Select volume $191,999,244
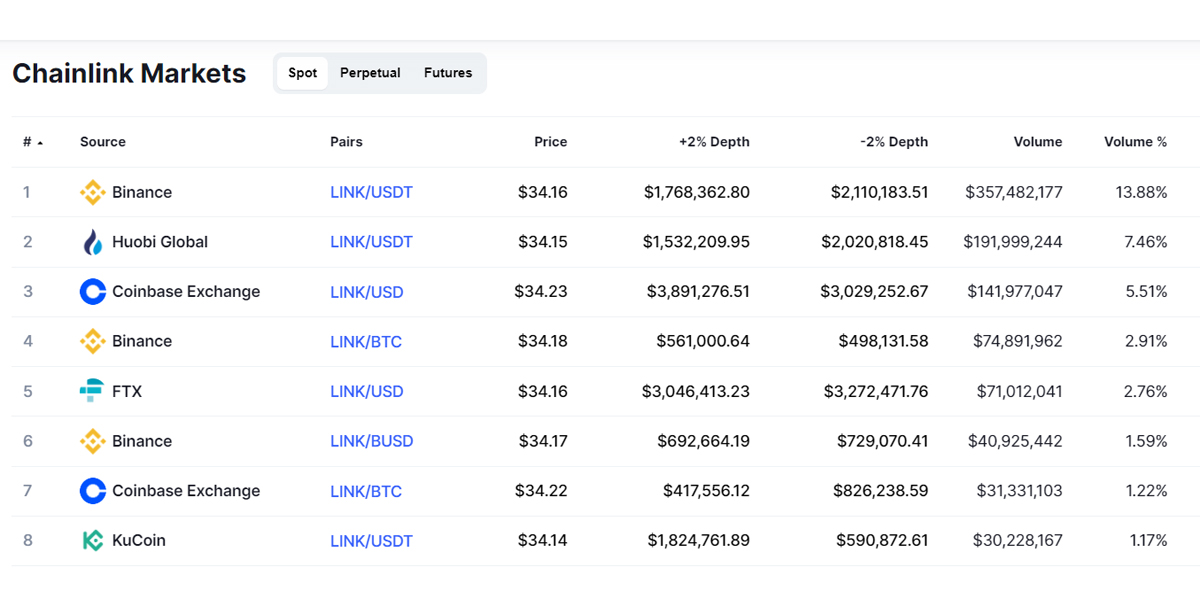The height and width of the screenshot is (600, 1200). (x=1013, y=242)
